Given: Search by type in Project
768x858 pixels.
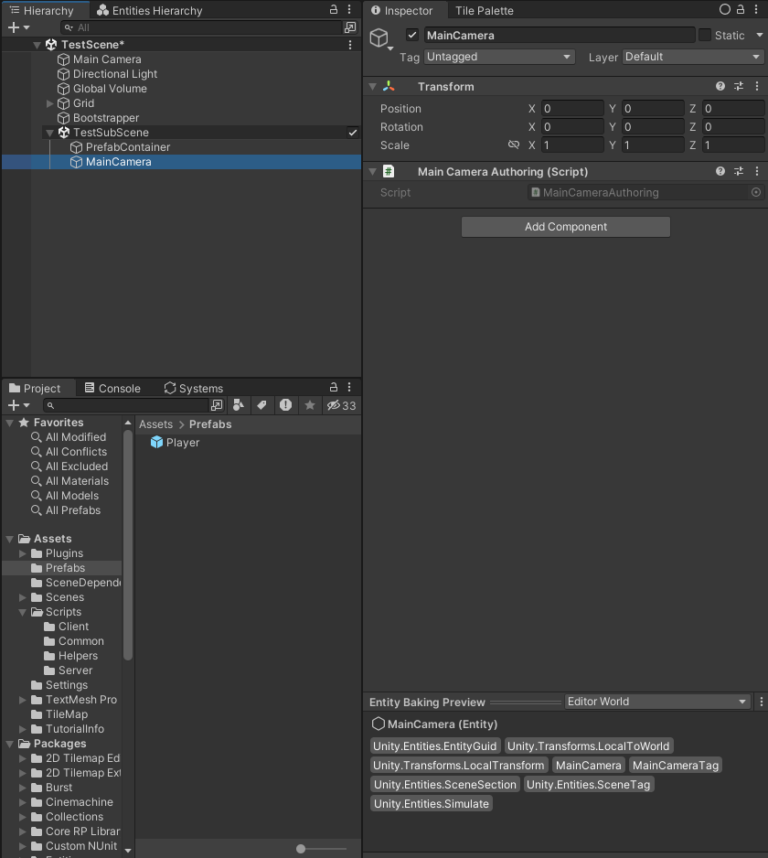Looking at the screenshot, I should tap(238, 405).
